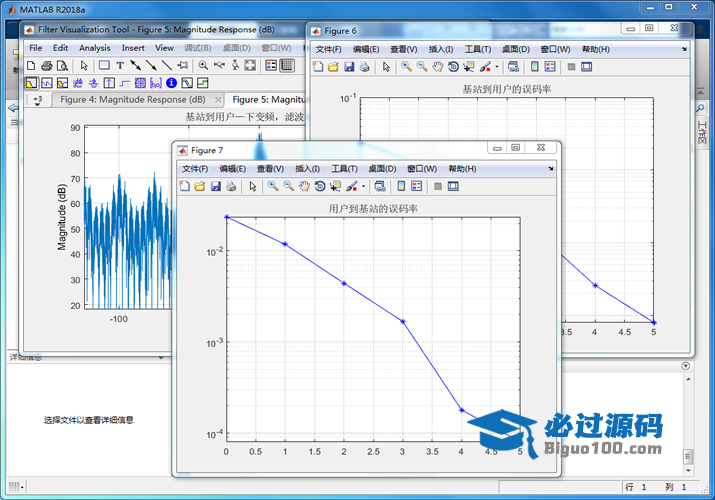Click Print Preview icon in Filter Visualization Tool

tap(62, 66)
